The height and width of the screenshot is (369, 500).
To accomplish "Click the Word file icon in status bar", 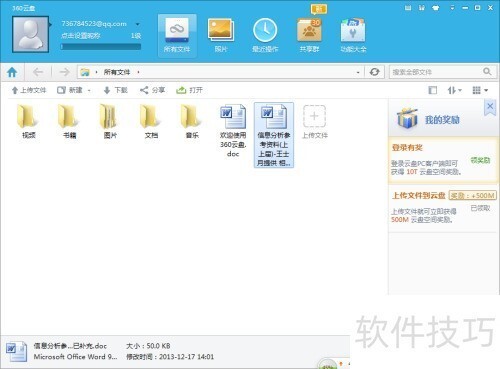I will (x=16, y=351).
